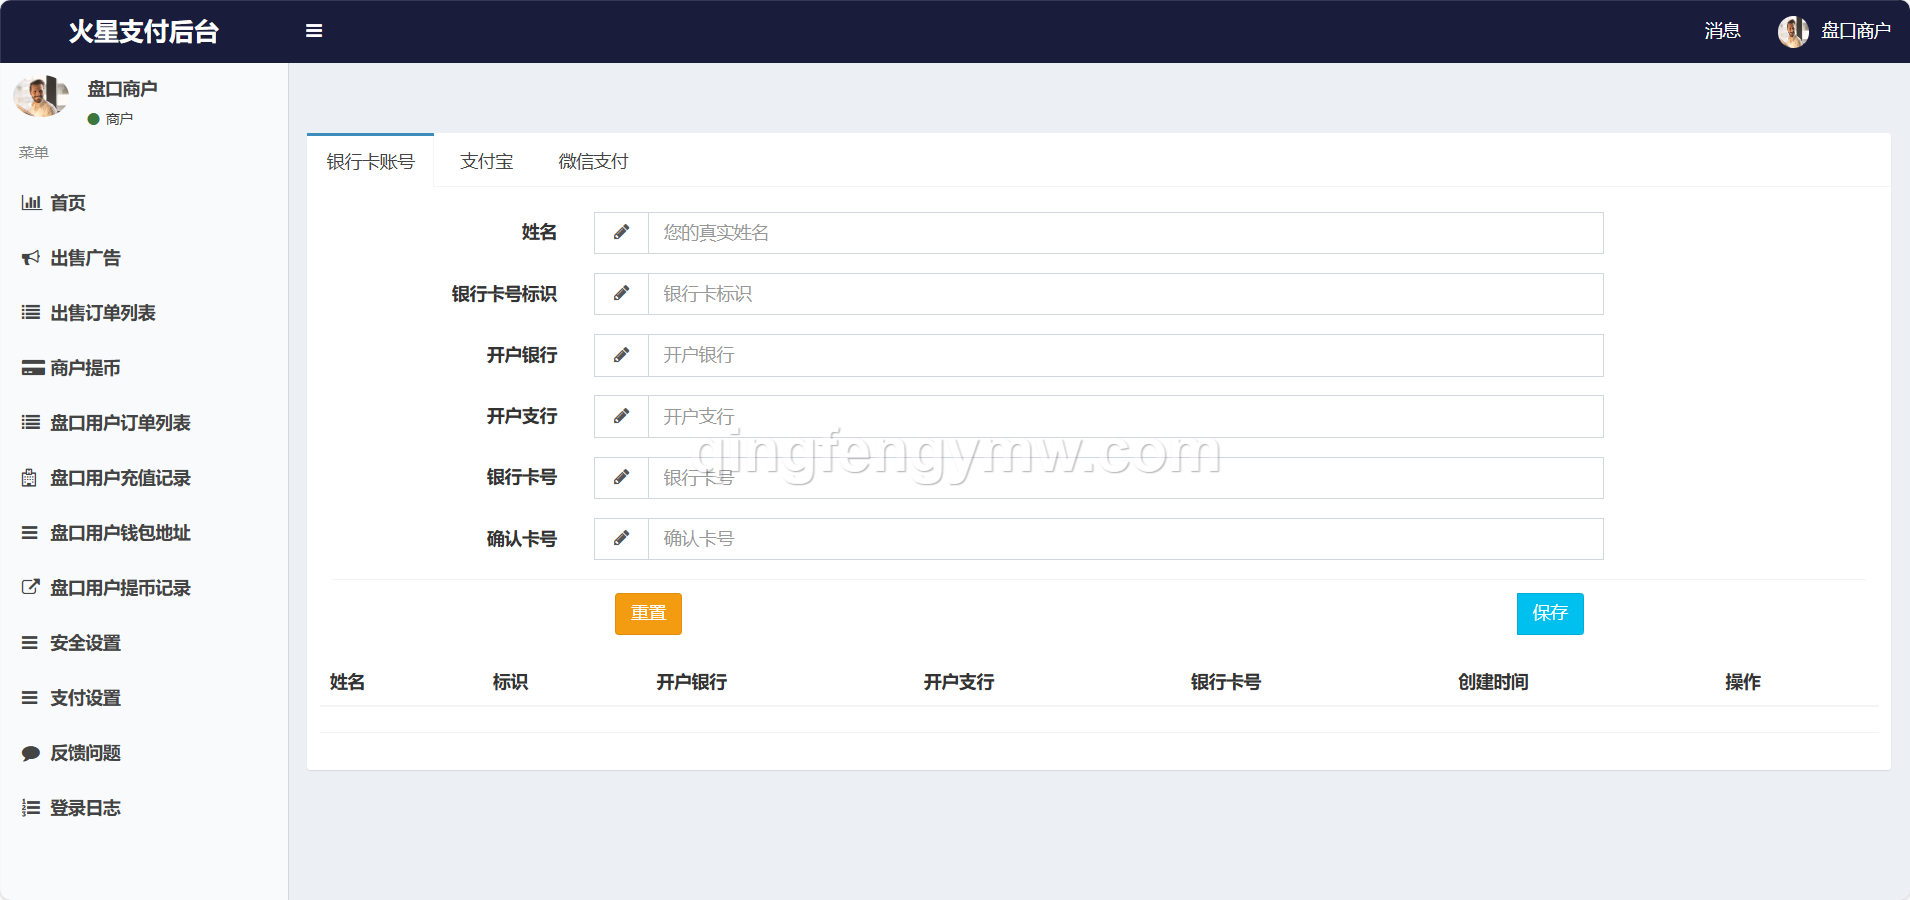1910x900 pixels.
Task: Open the 登录日志 menu item
Action: tap(144, 808)
